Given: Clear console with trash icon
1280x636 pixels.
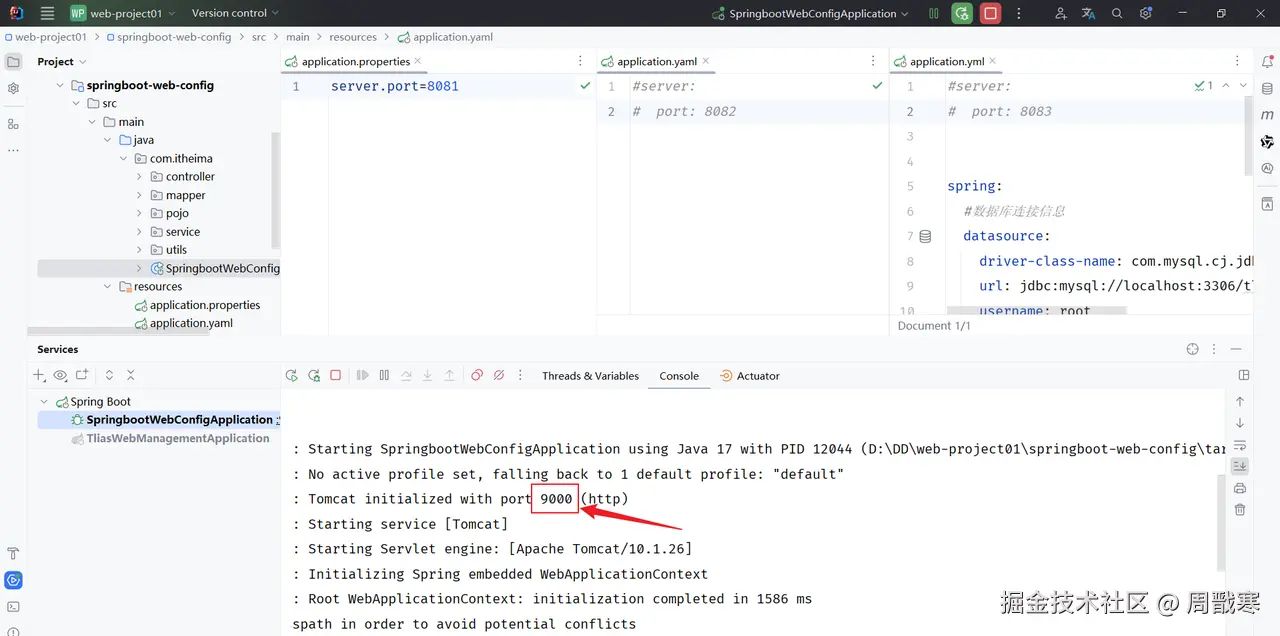Looking at the screenshot, I should [x=1240, y=510].
